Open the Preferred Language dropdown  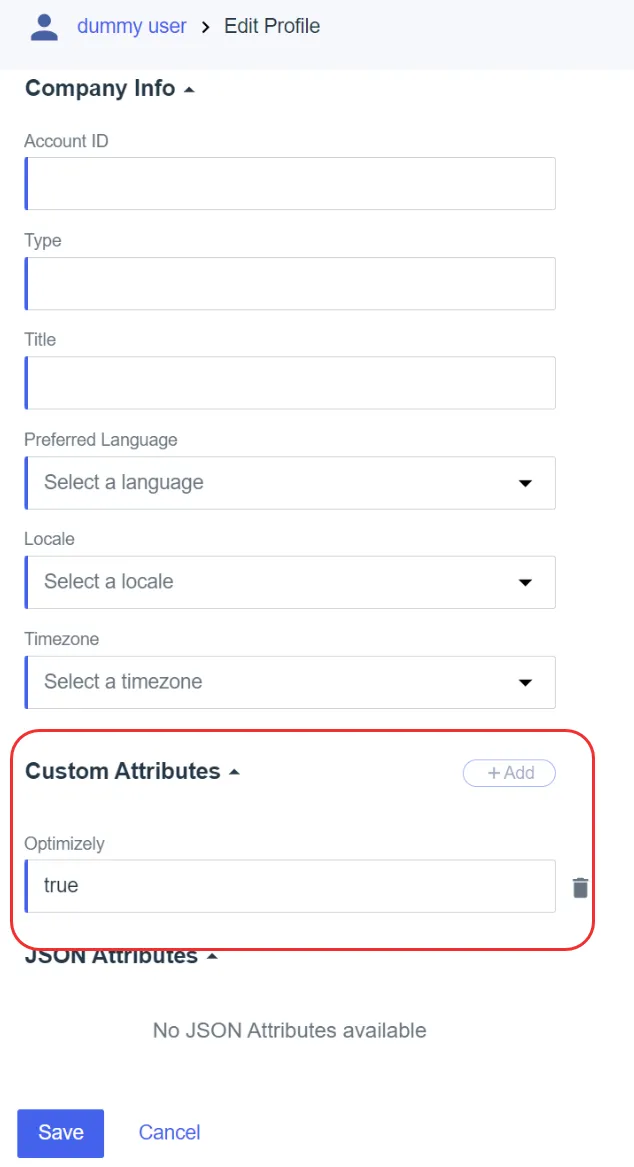click(290, 483)
